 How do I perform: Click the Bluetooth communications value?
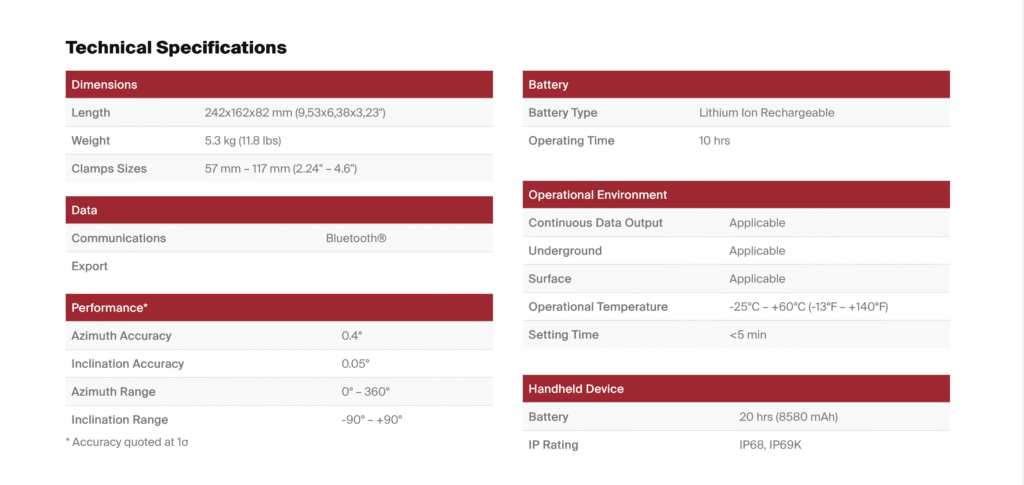pyautogui.click(x=356, y=239)
